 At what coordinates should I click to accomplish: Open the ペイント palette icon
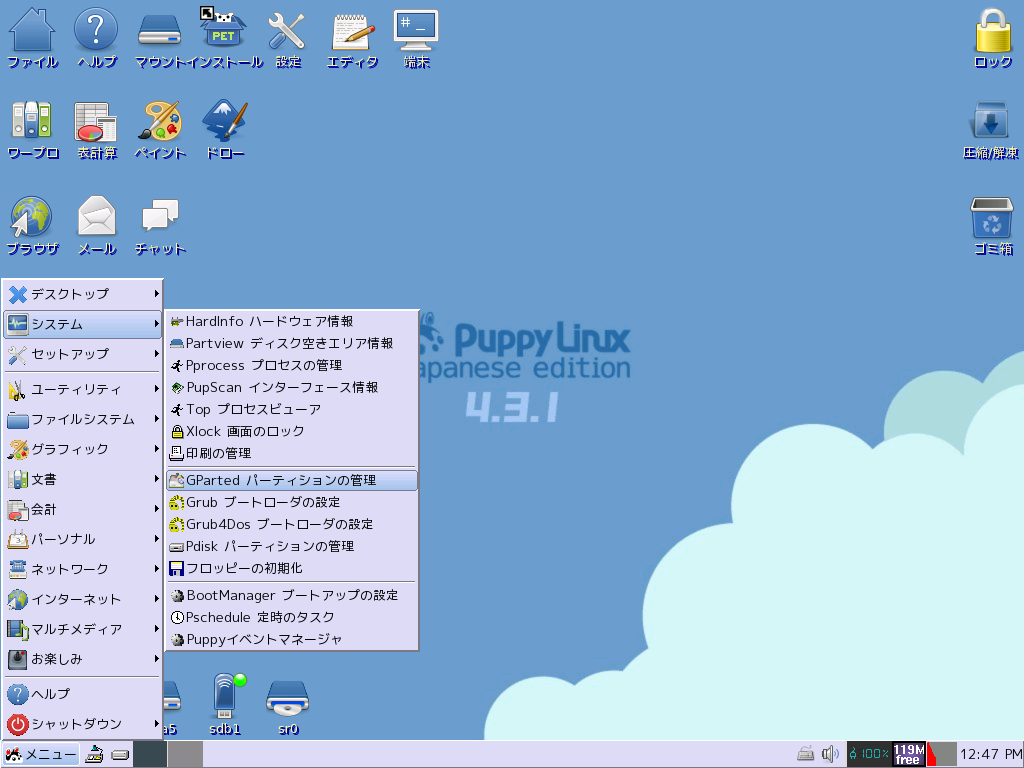159,121
